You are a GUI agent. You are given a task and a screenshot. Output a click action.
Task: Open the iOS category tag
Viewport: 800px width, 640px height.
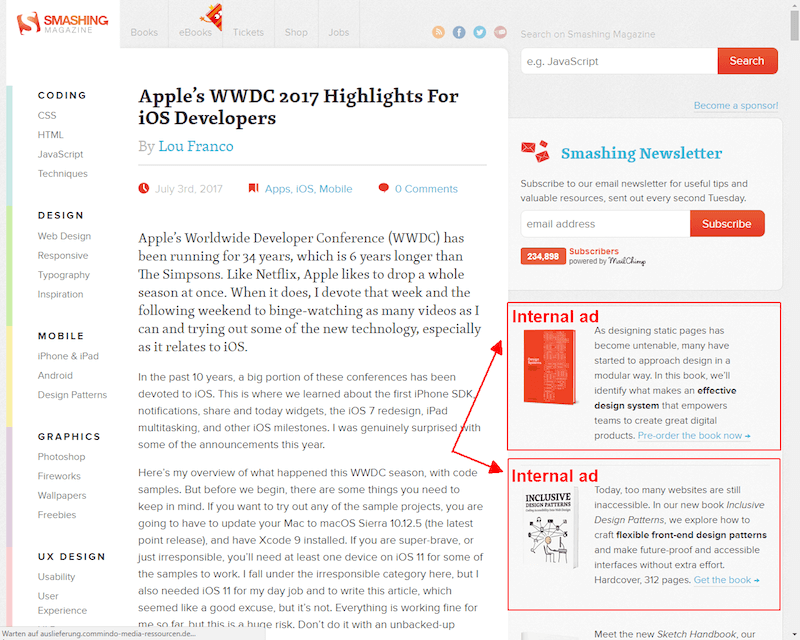pos(305,189)
